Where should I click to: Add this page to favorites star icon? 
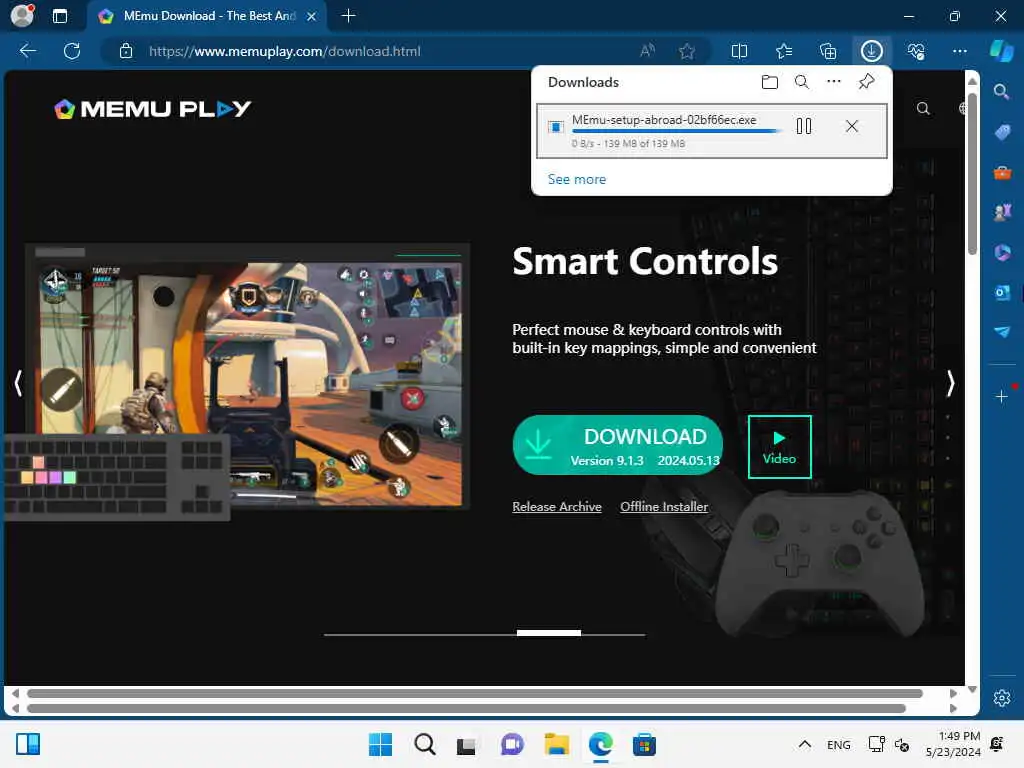[x=686, y=51]
